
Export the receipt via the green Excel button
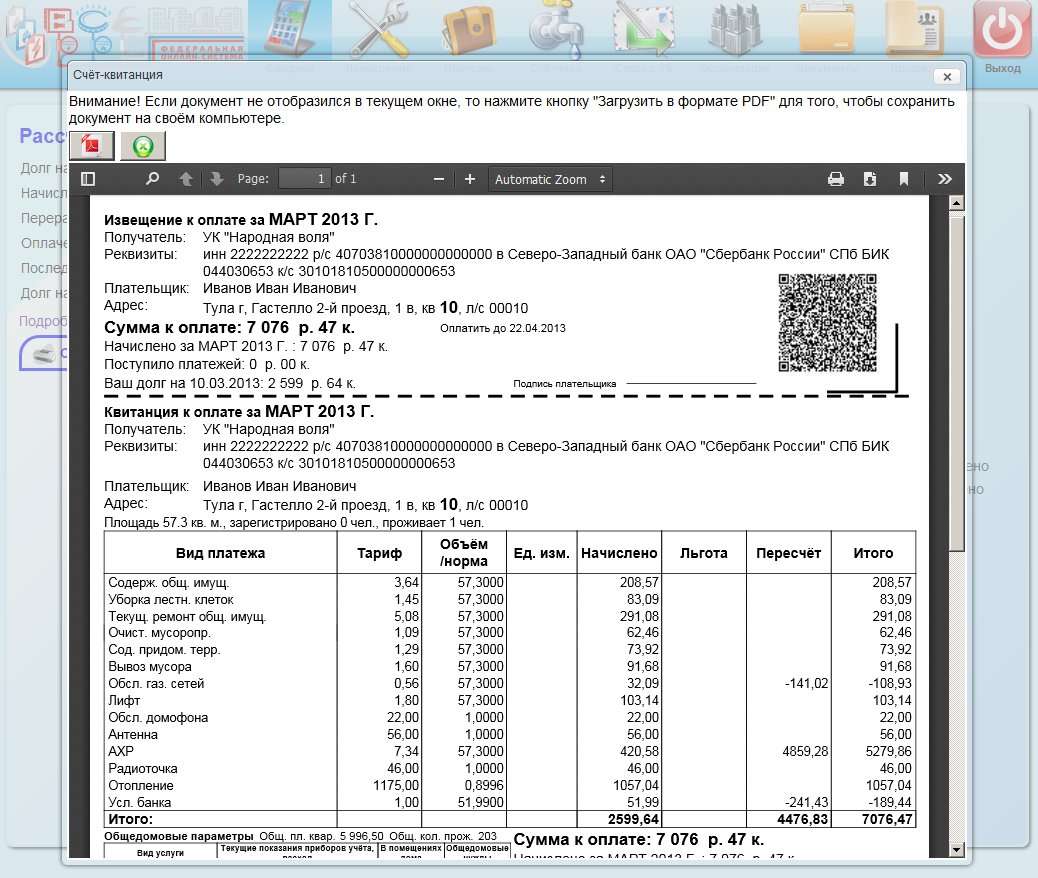143,146
